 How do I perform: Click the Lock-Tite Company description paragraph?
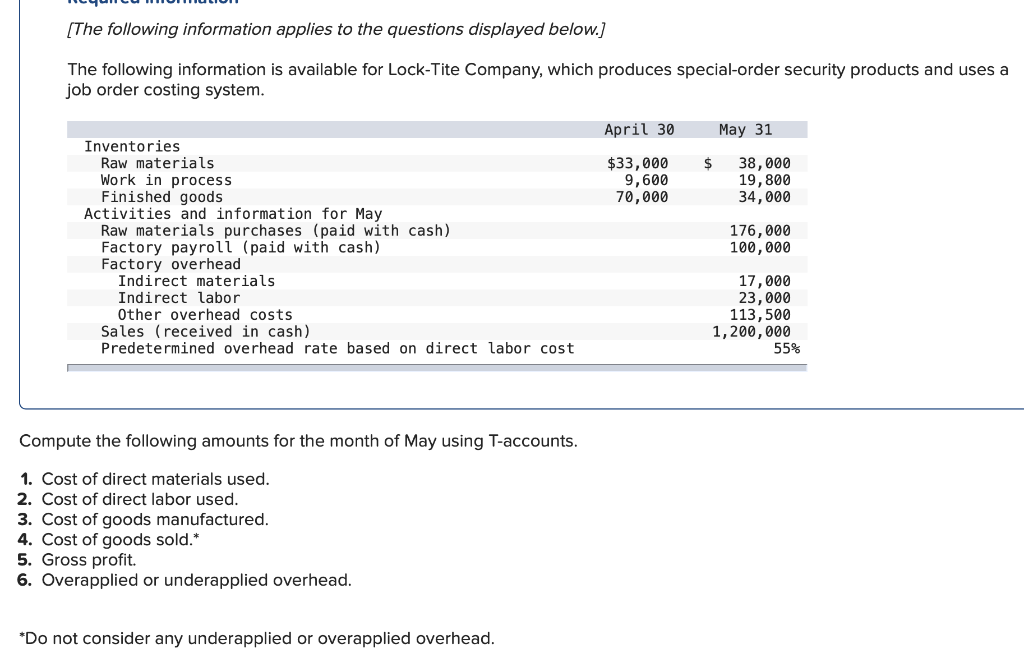[x=537, y=80]
